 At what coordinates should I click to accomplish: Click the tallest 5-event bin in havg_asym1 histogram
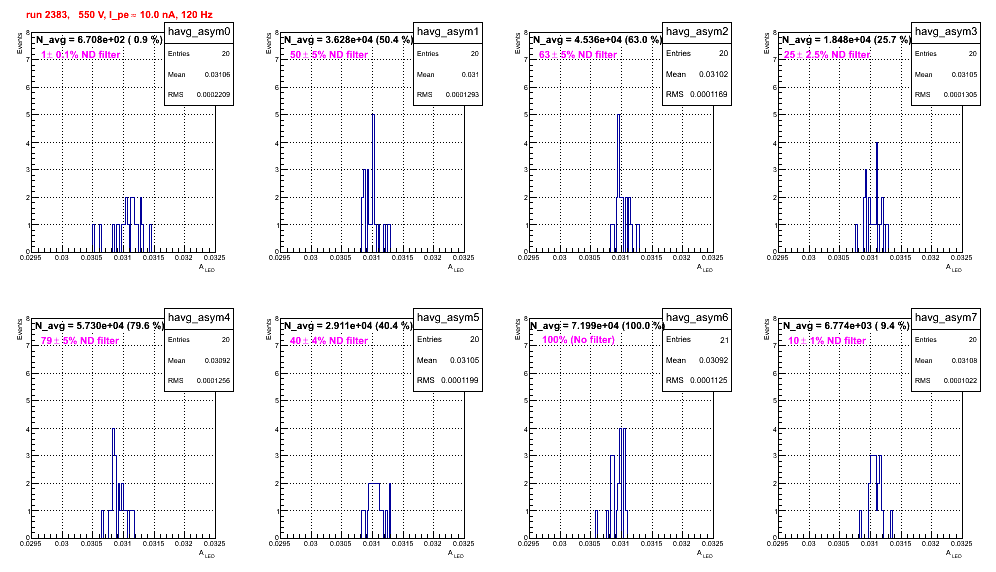pos(373,183)
